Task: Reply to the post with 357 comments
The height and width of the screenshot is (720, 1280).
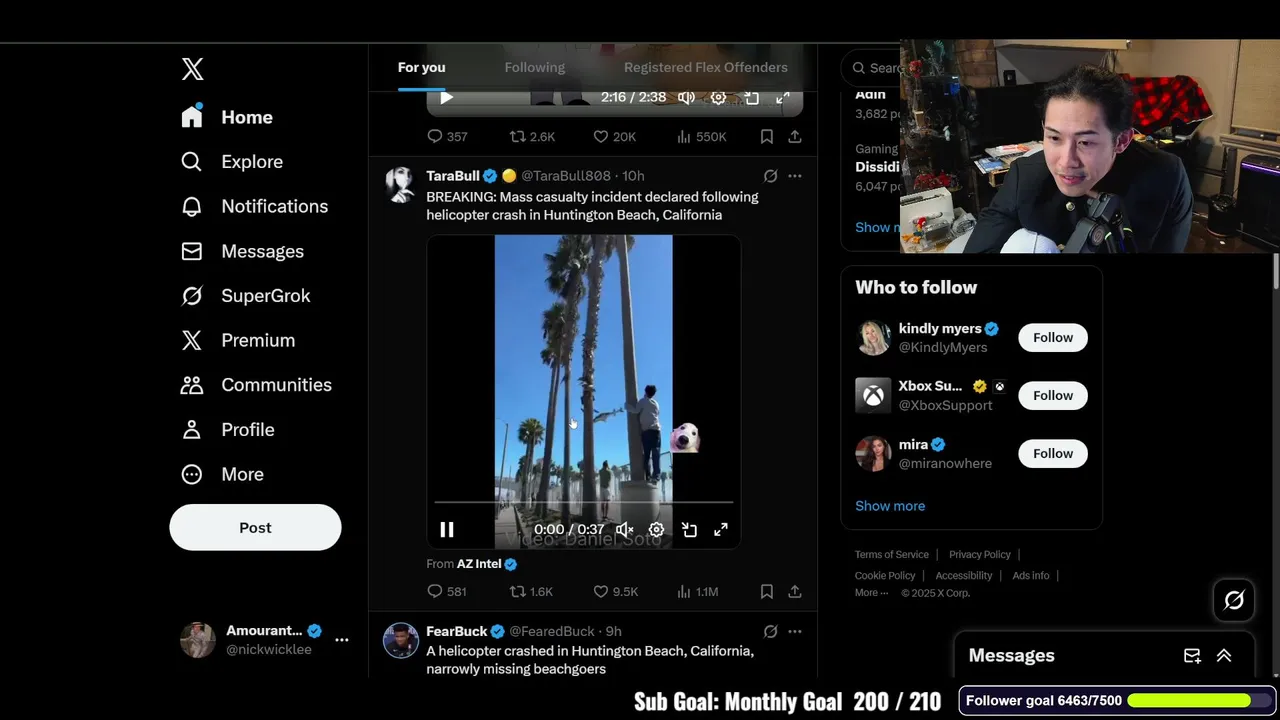Action: (447, 136)
